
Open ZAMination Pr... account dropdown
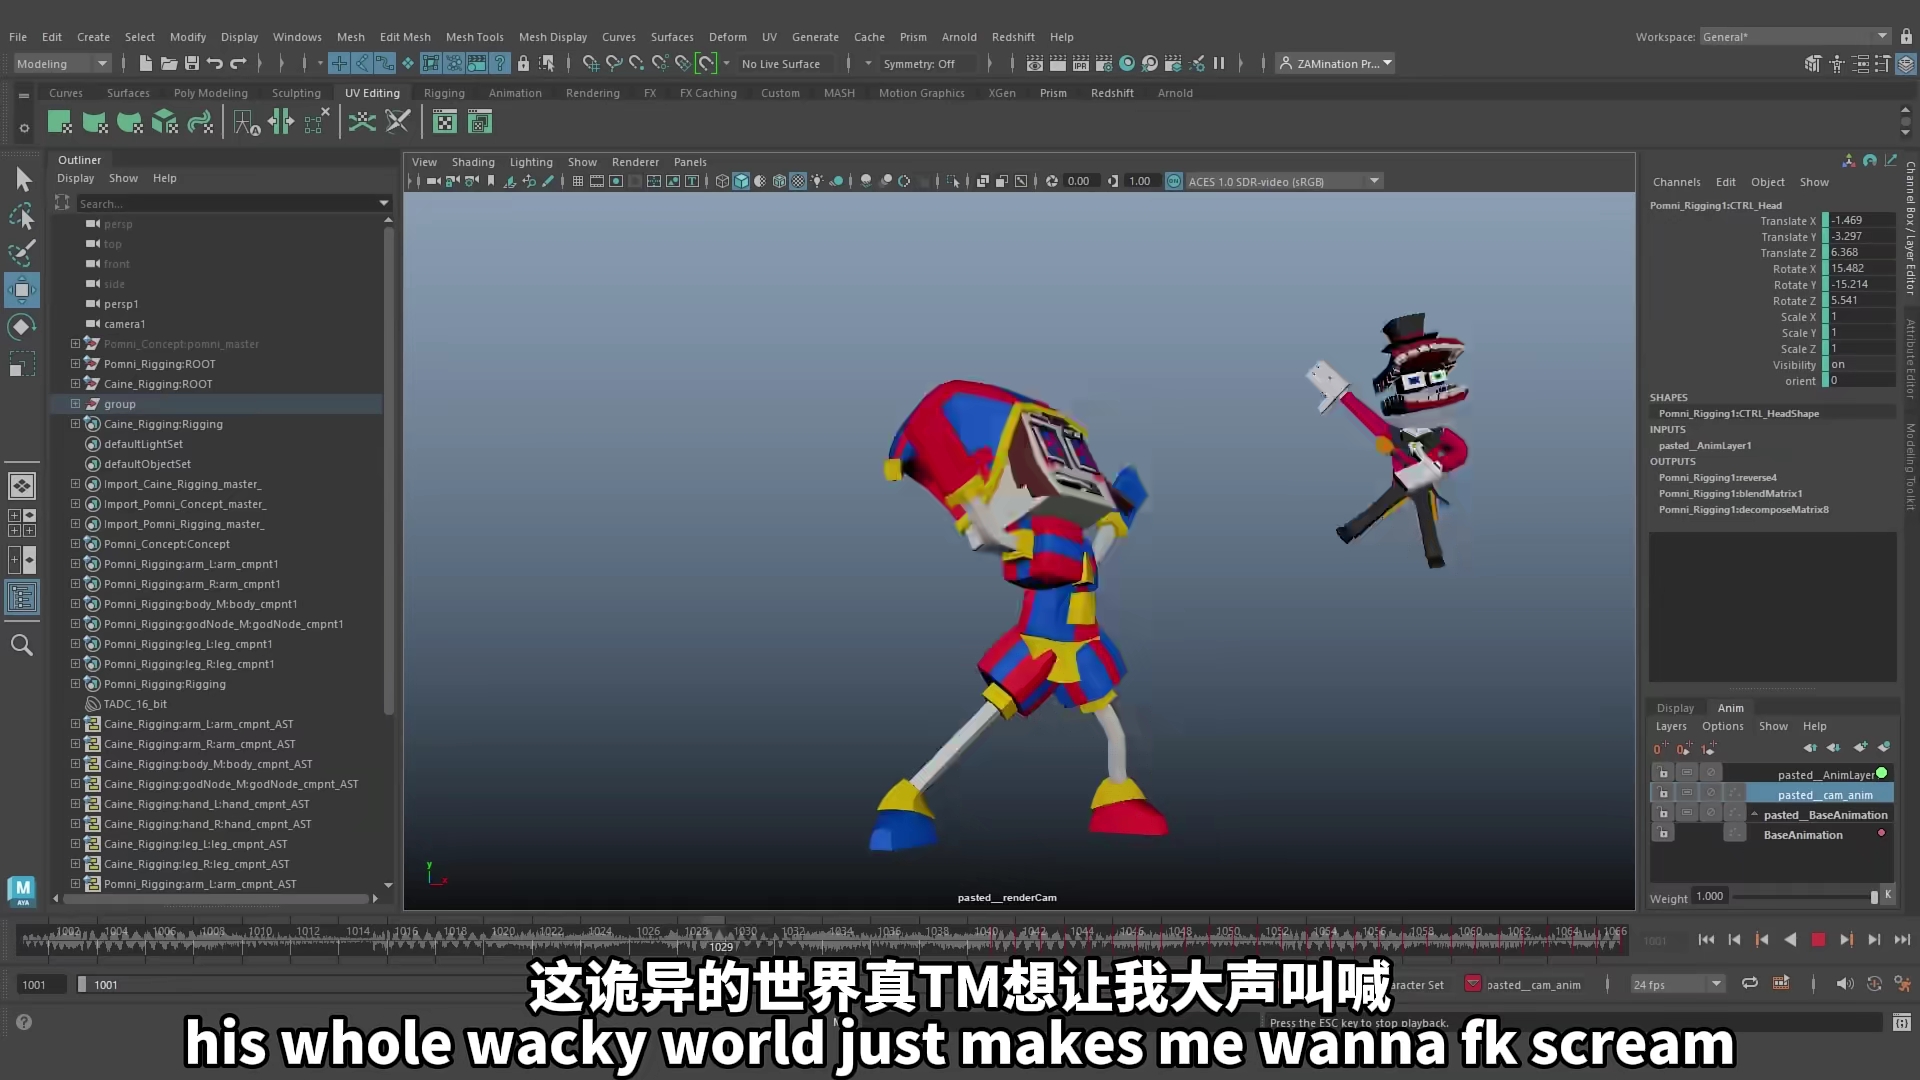(x=1334, y=64)
